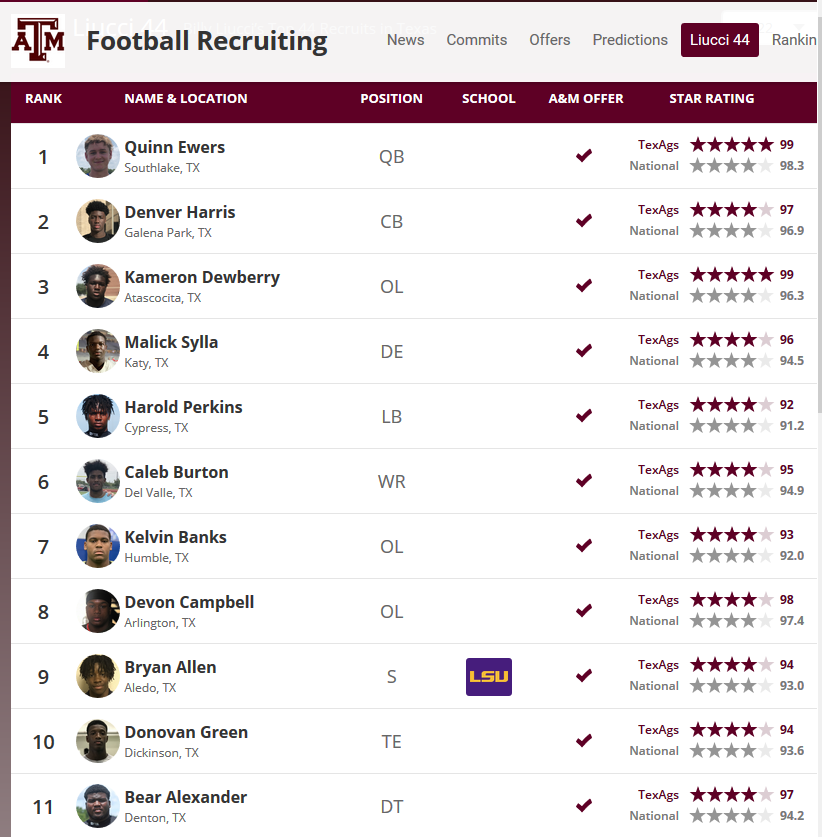Click Quinn Ewers' TexAgs star rating
This screenshot has width=822, height=837.
[731, 145]
